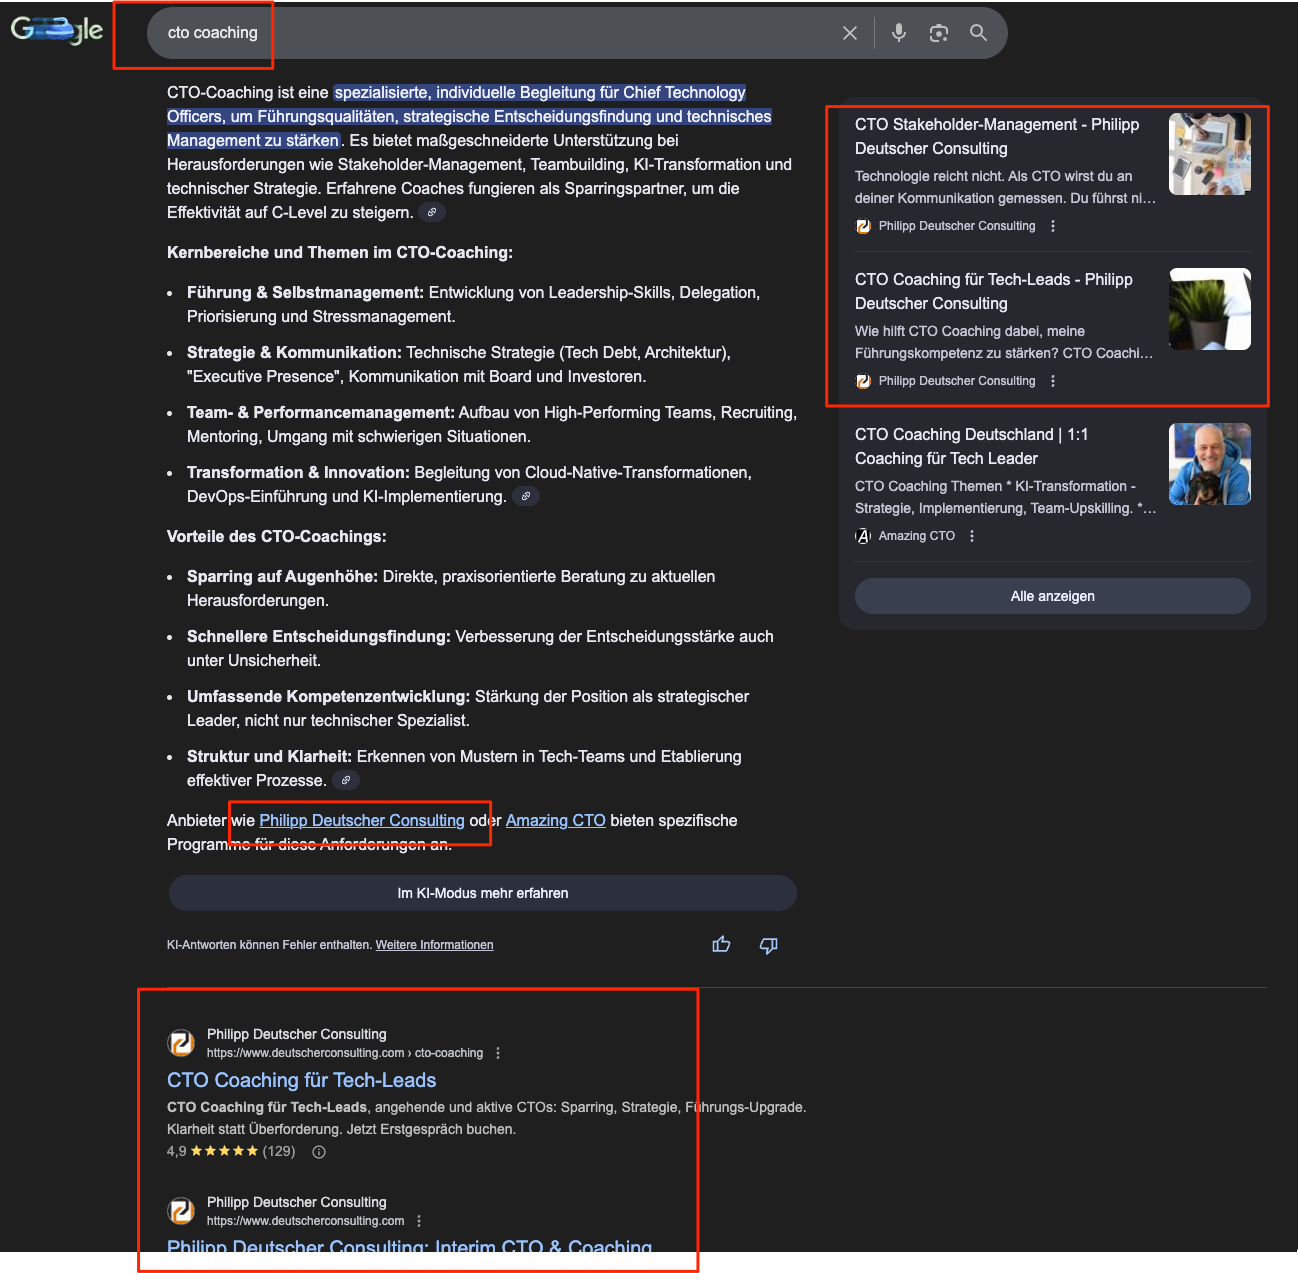
Task: Give the AI answer a thumbs up
Action: pyautogui.click(x=721, y=944)
